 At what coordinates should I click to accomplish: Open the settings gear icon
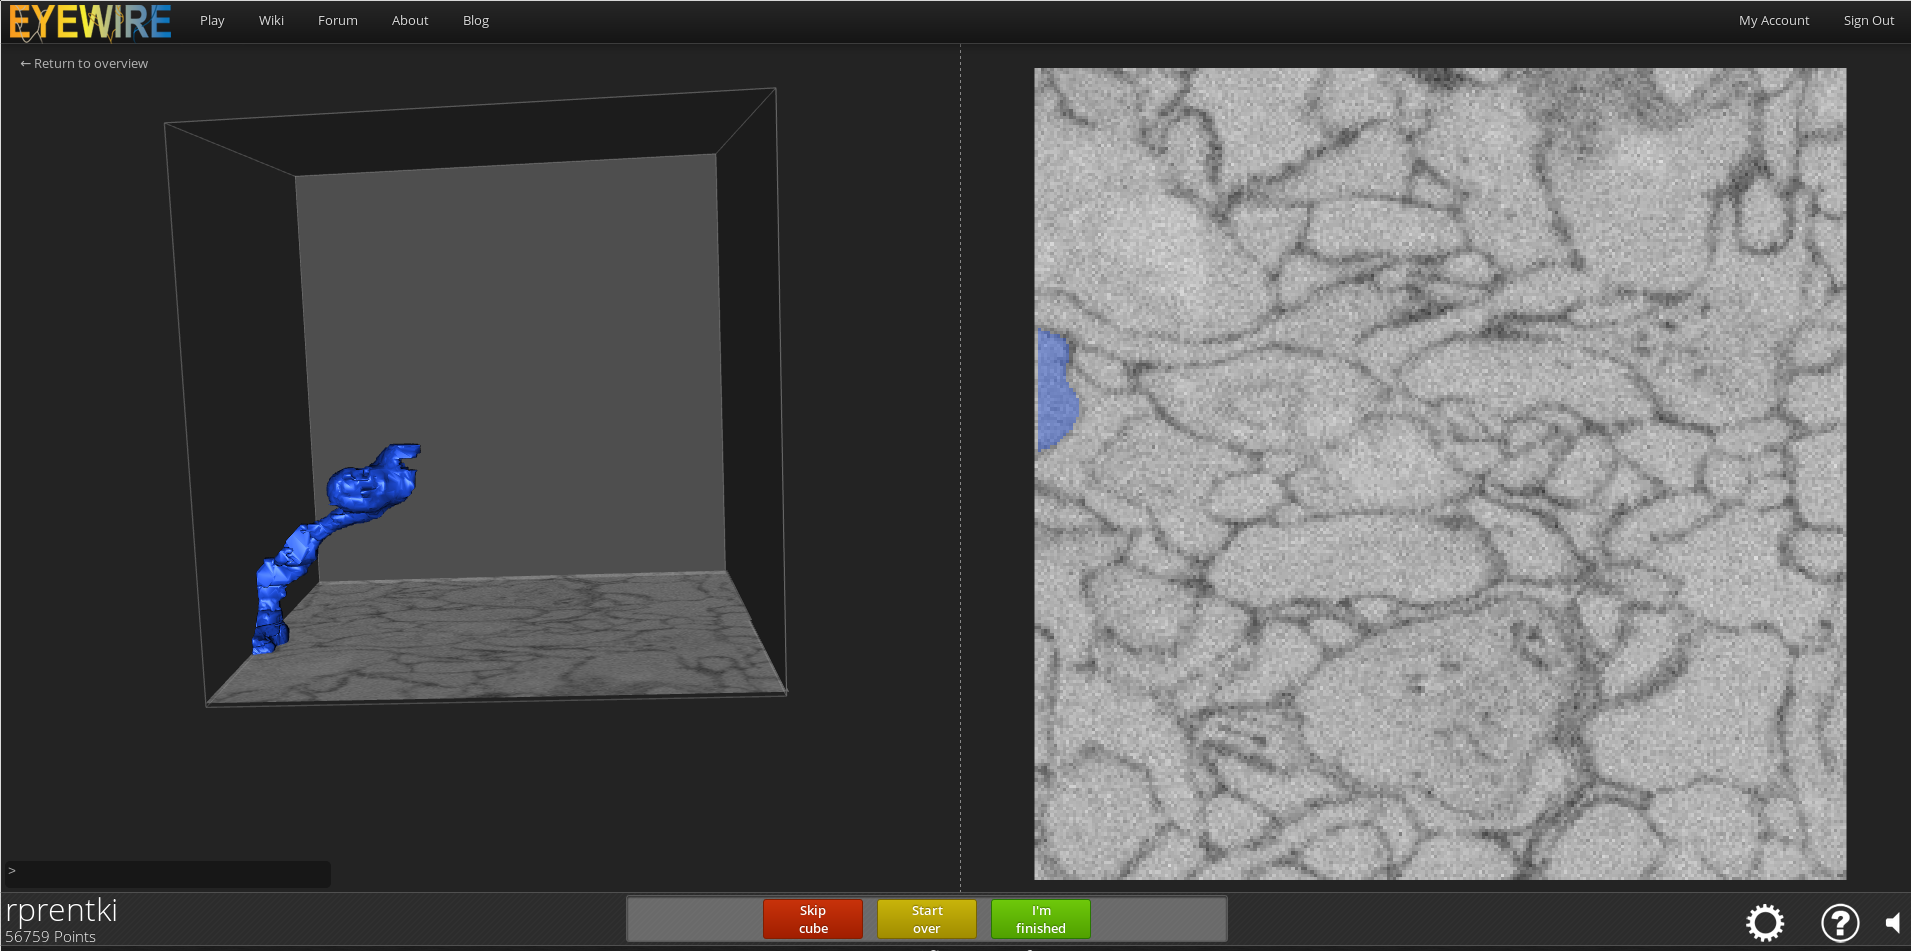1765,922
